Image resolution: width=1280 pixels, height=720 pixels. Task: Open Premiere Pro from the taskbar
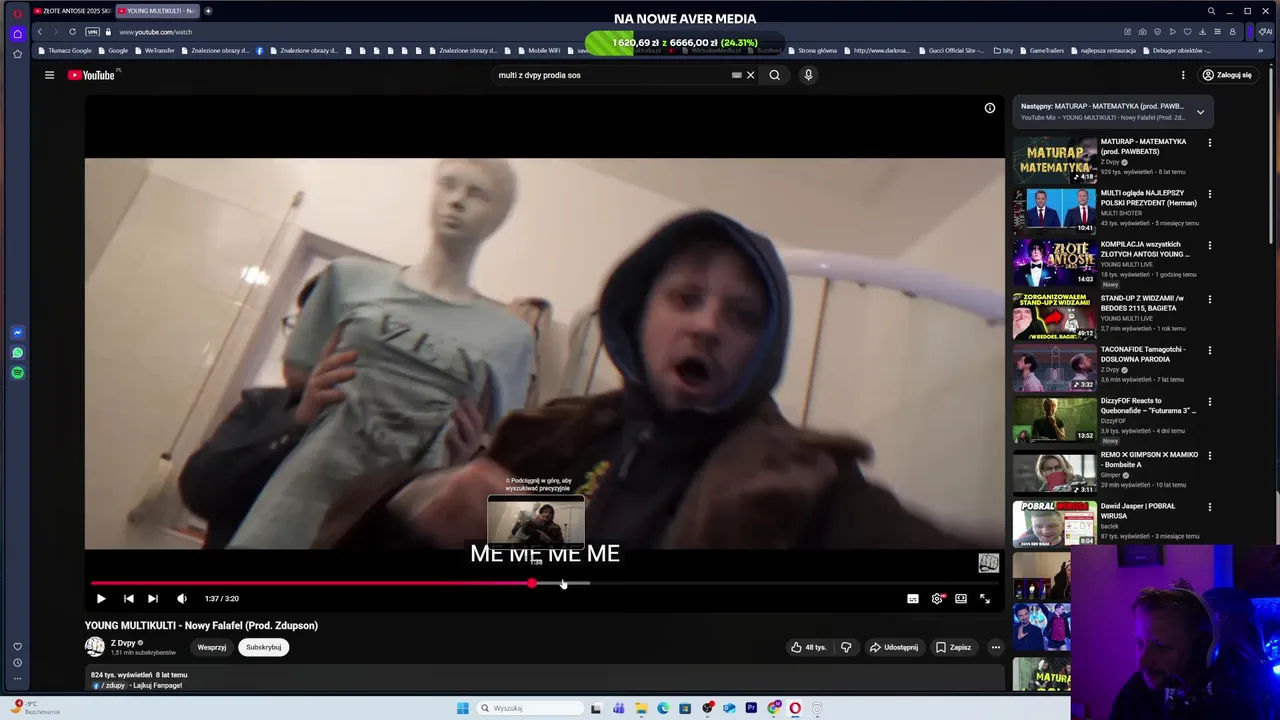751,708
